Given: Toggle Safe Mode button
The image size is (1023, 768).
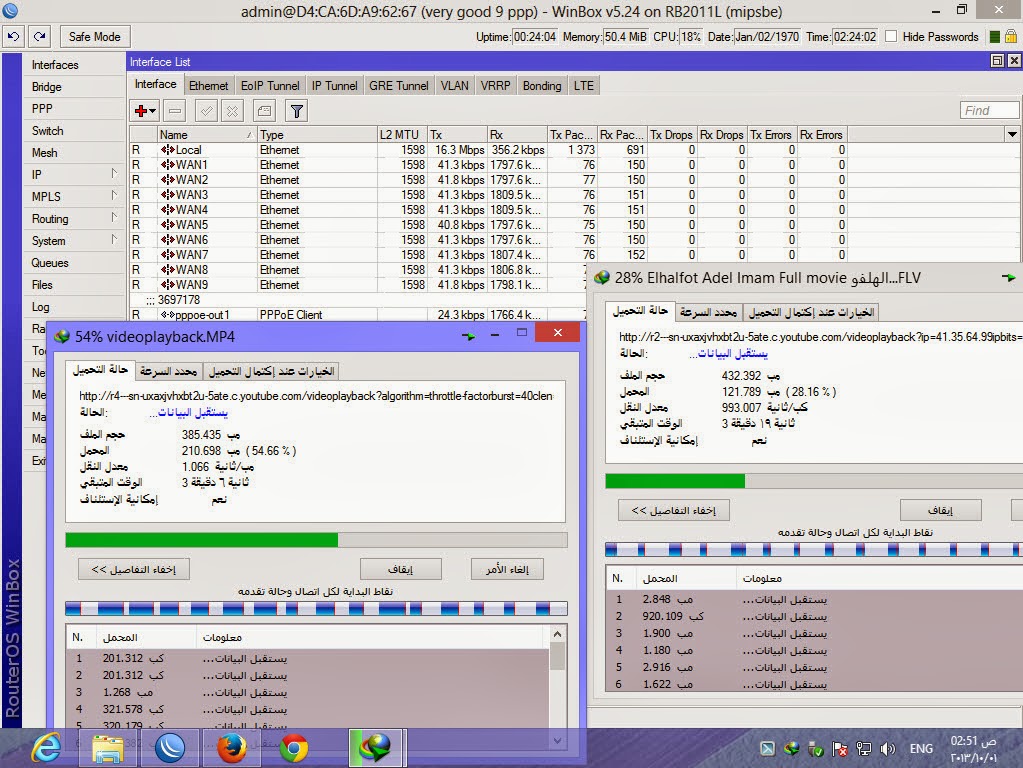Looking at the screenshot, I should (95, 37).
